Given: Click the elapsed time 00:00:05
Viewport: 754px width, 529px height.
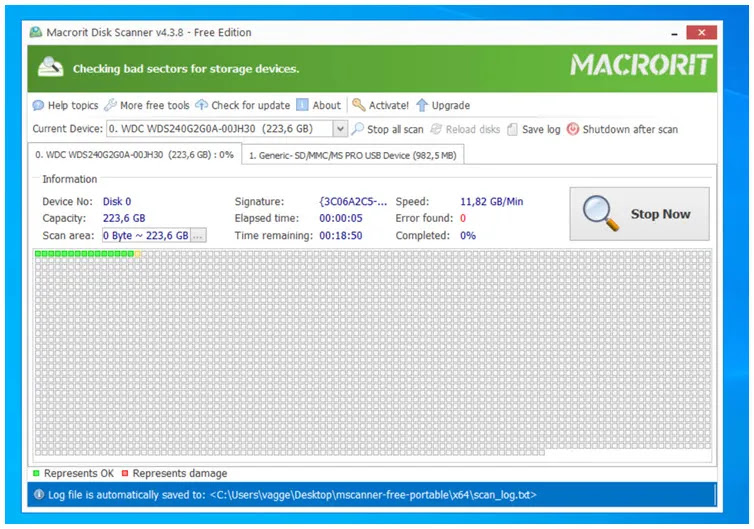Looking at the screenshot, I should coord(341,218).
